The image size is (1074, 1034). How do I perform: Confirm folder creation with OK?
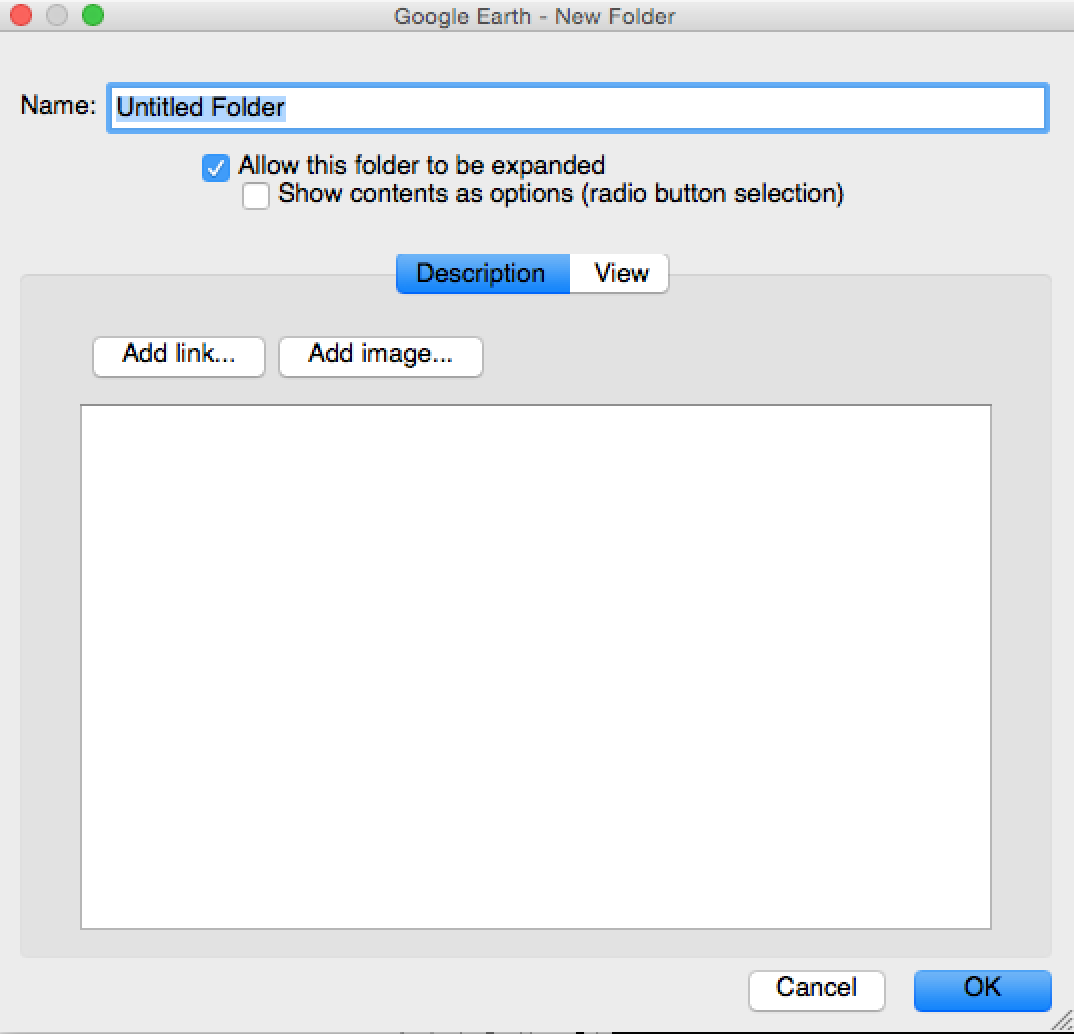[982, 989]
